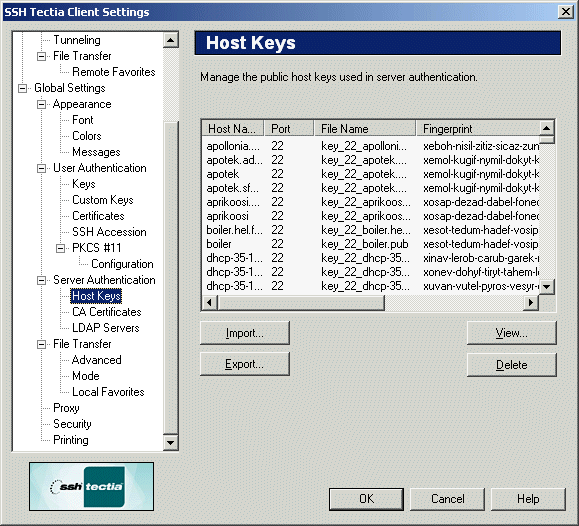Cancel the settings dialog

tap(448, 499)
